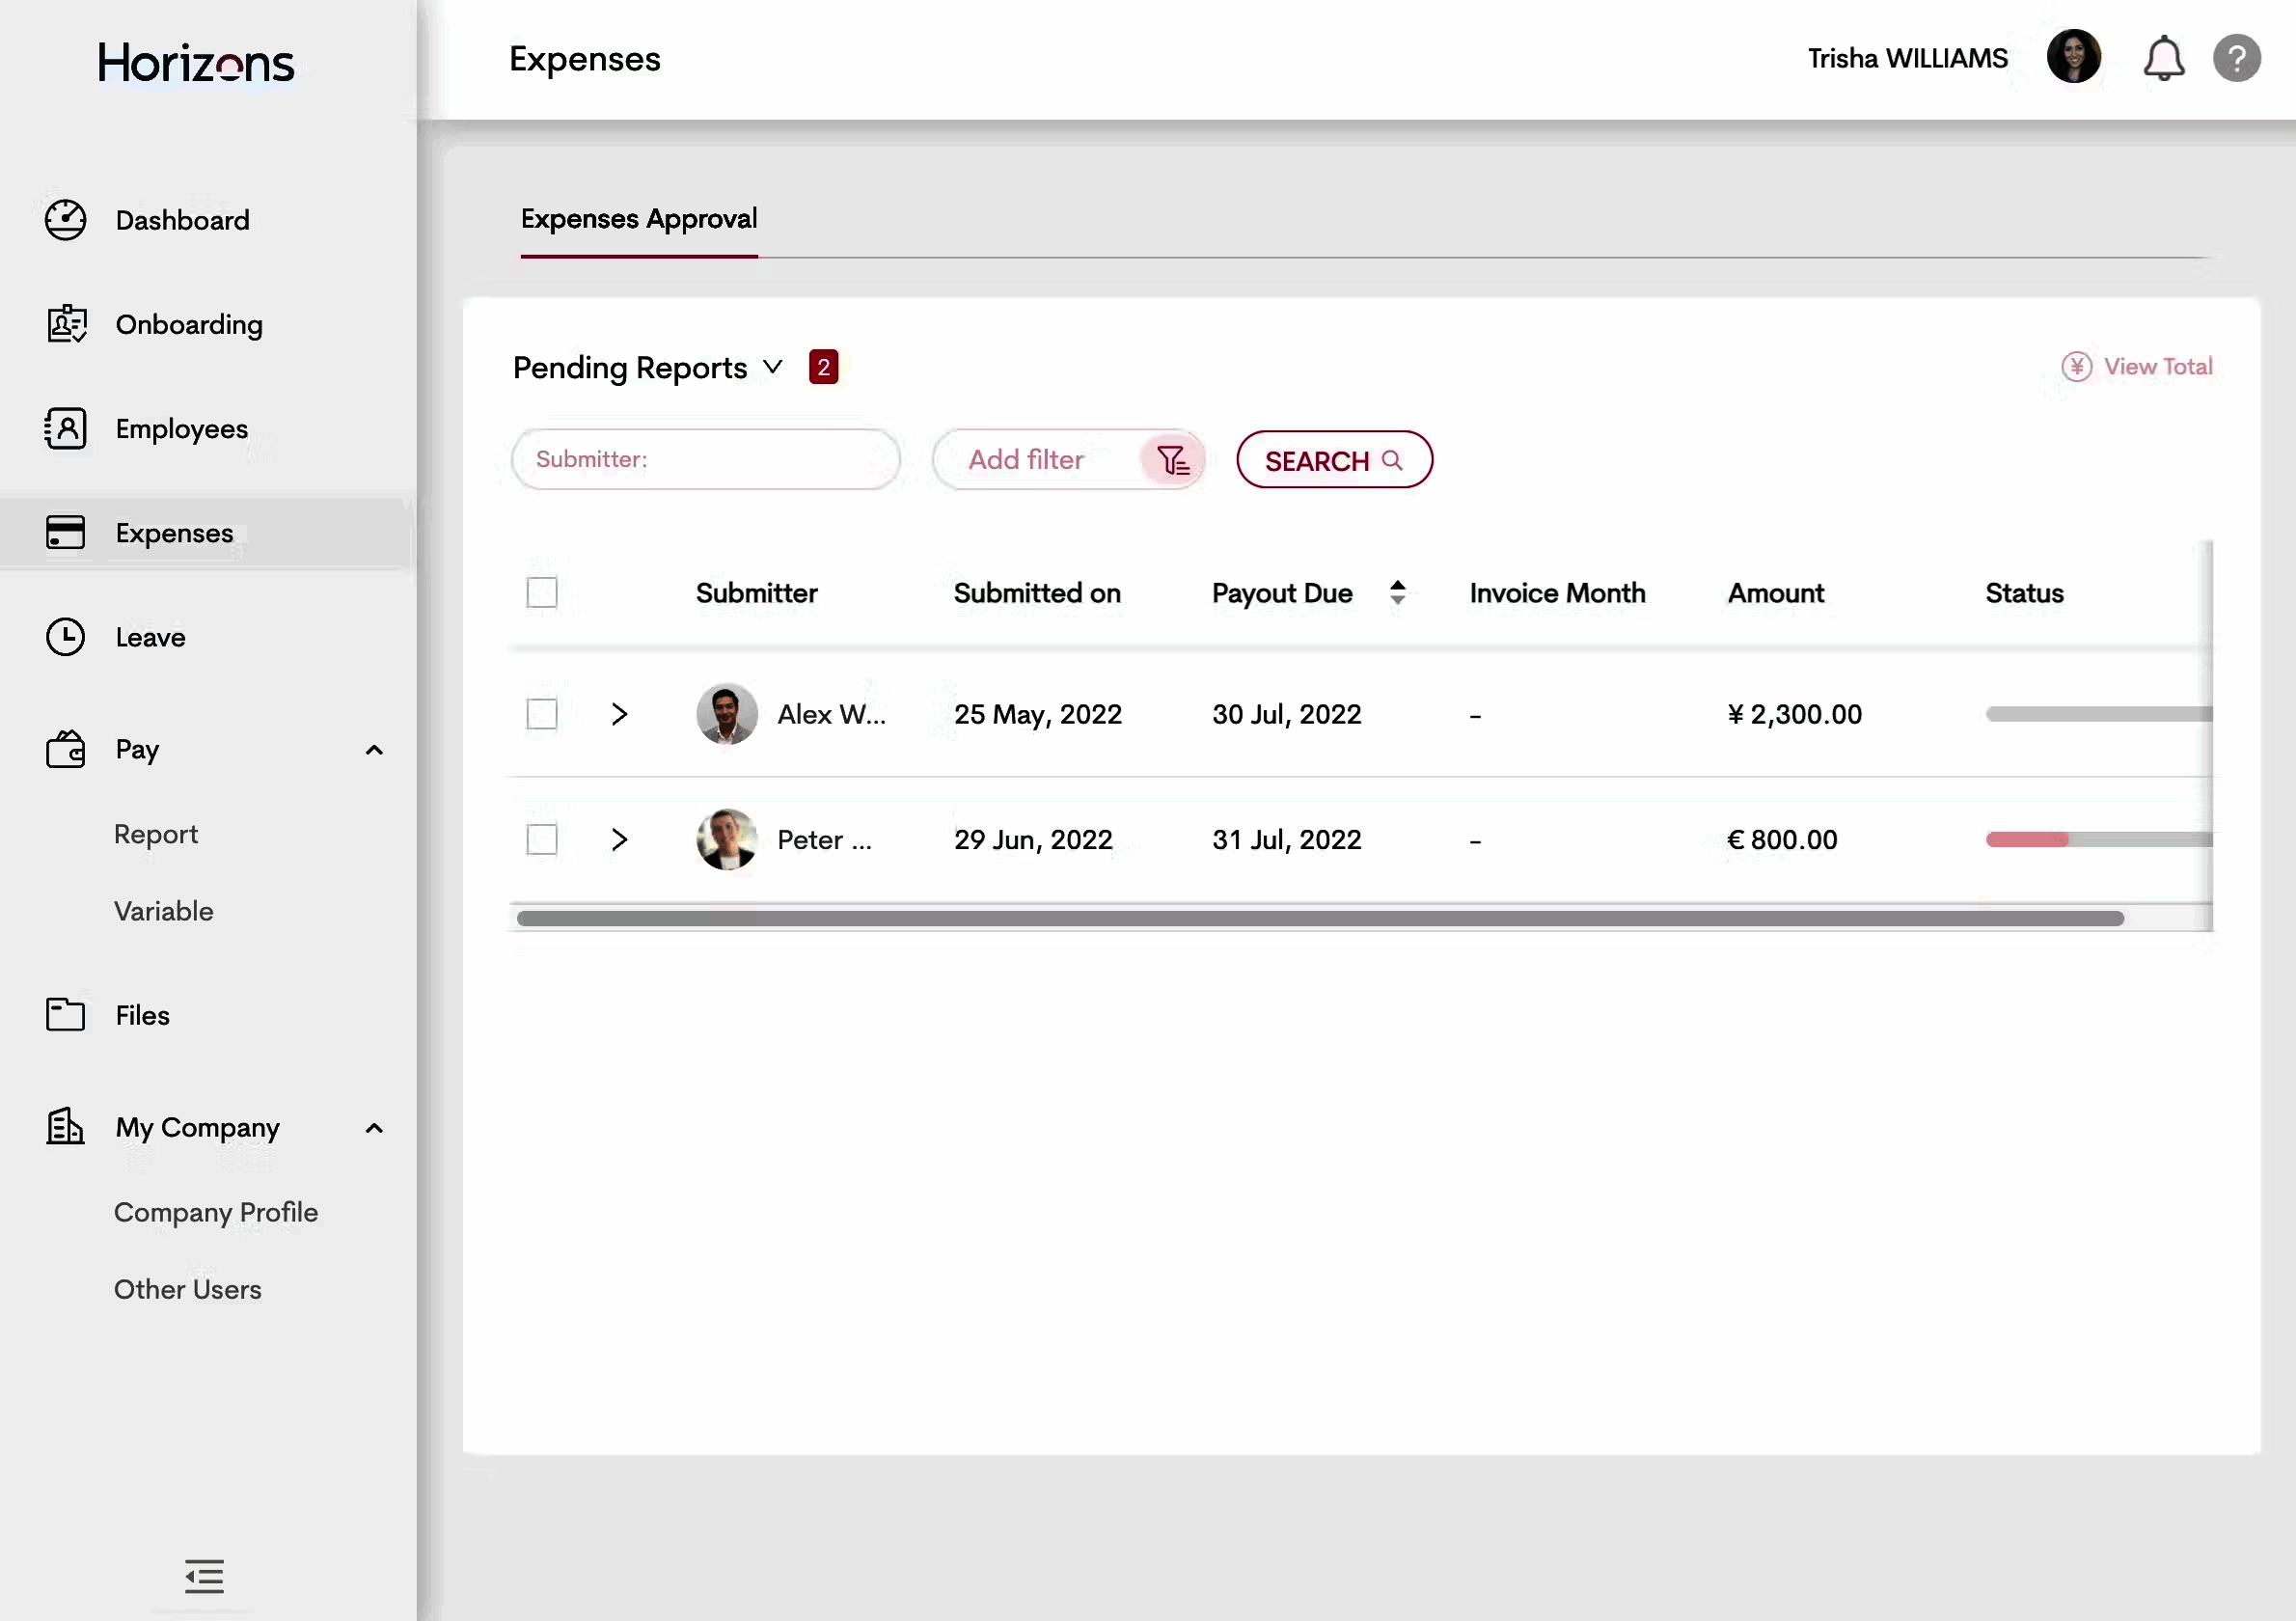Tick checkbox for Peter row
Screen dimensions: 2296x1621
pos(542,839)
